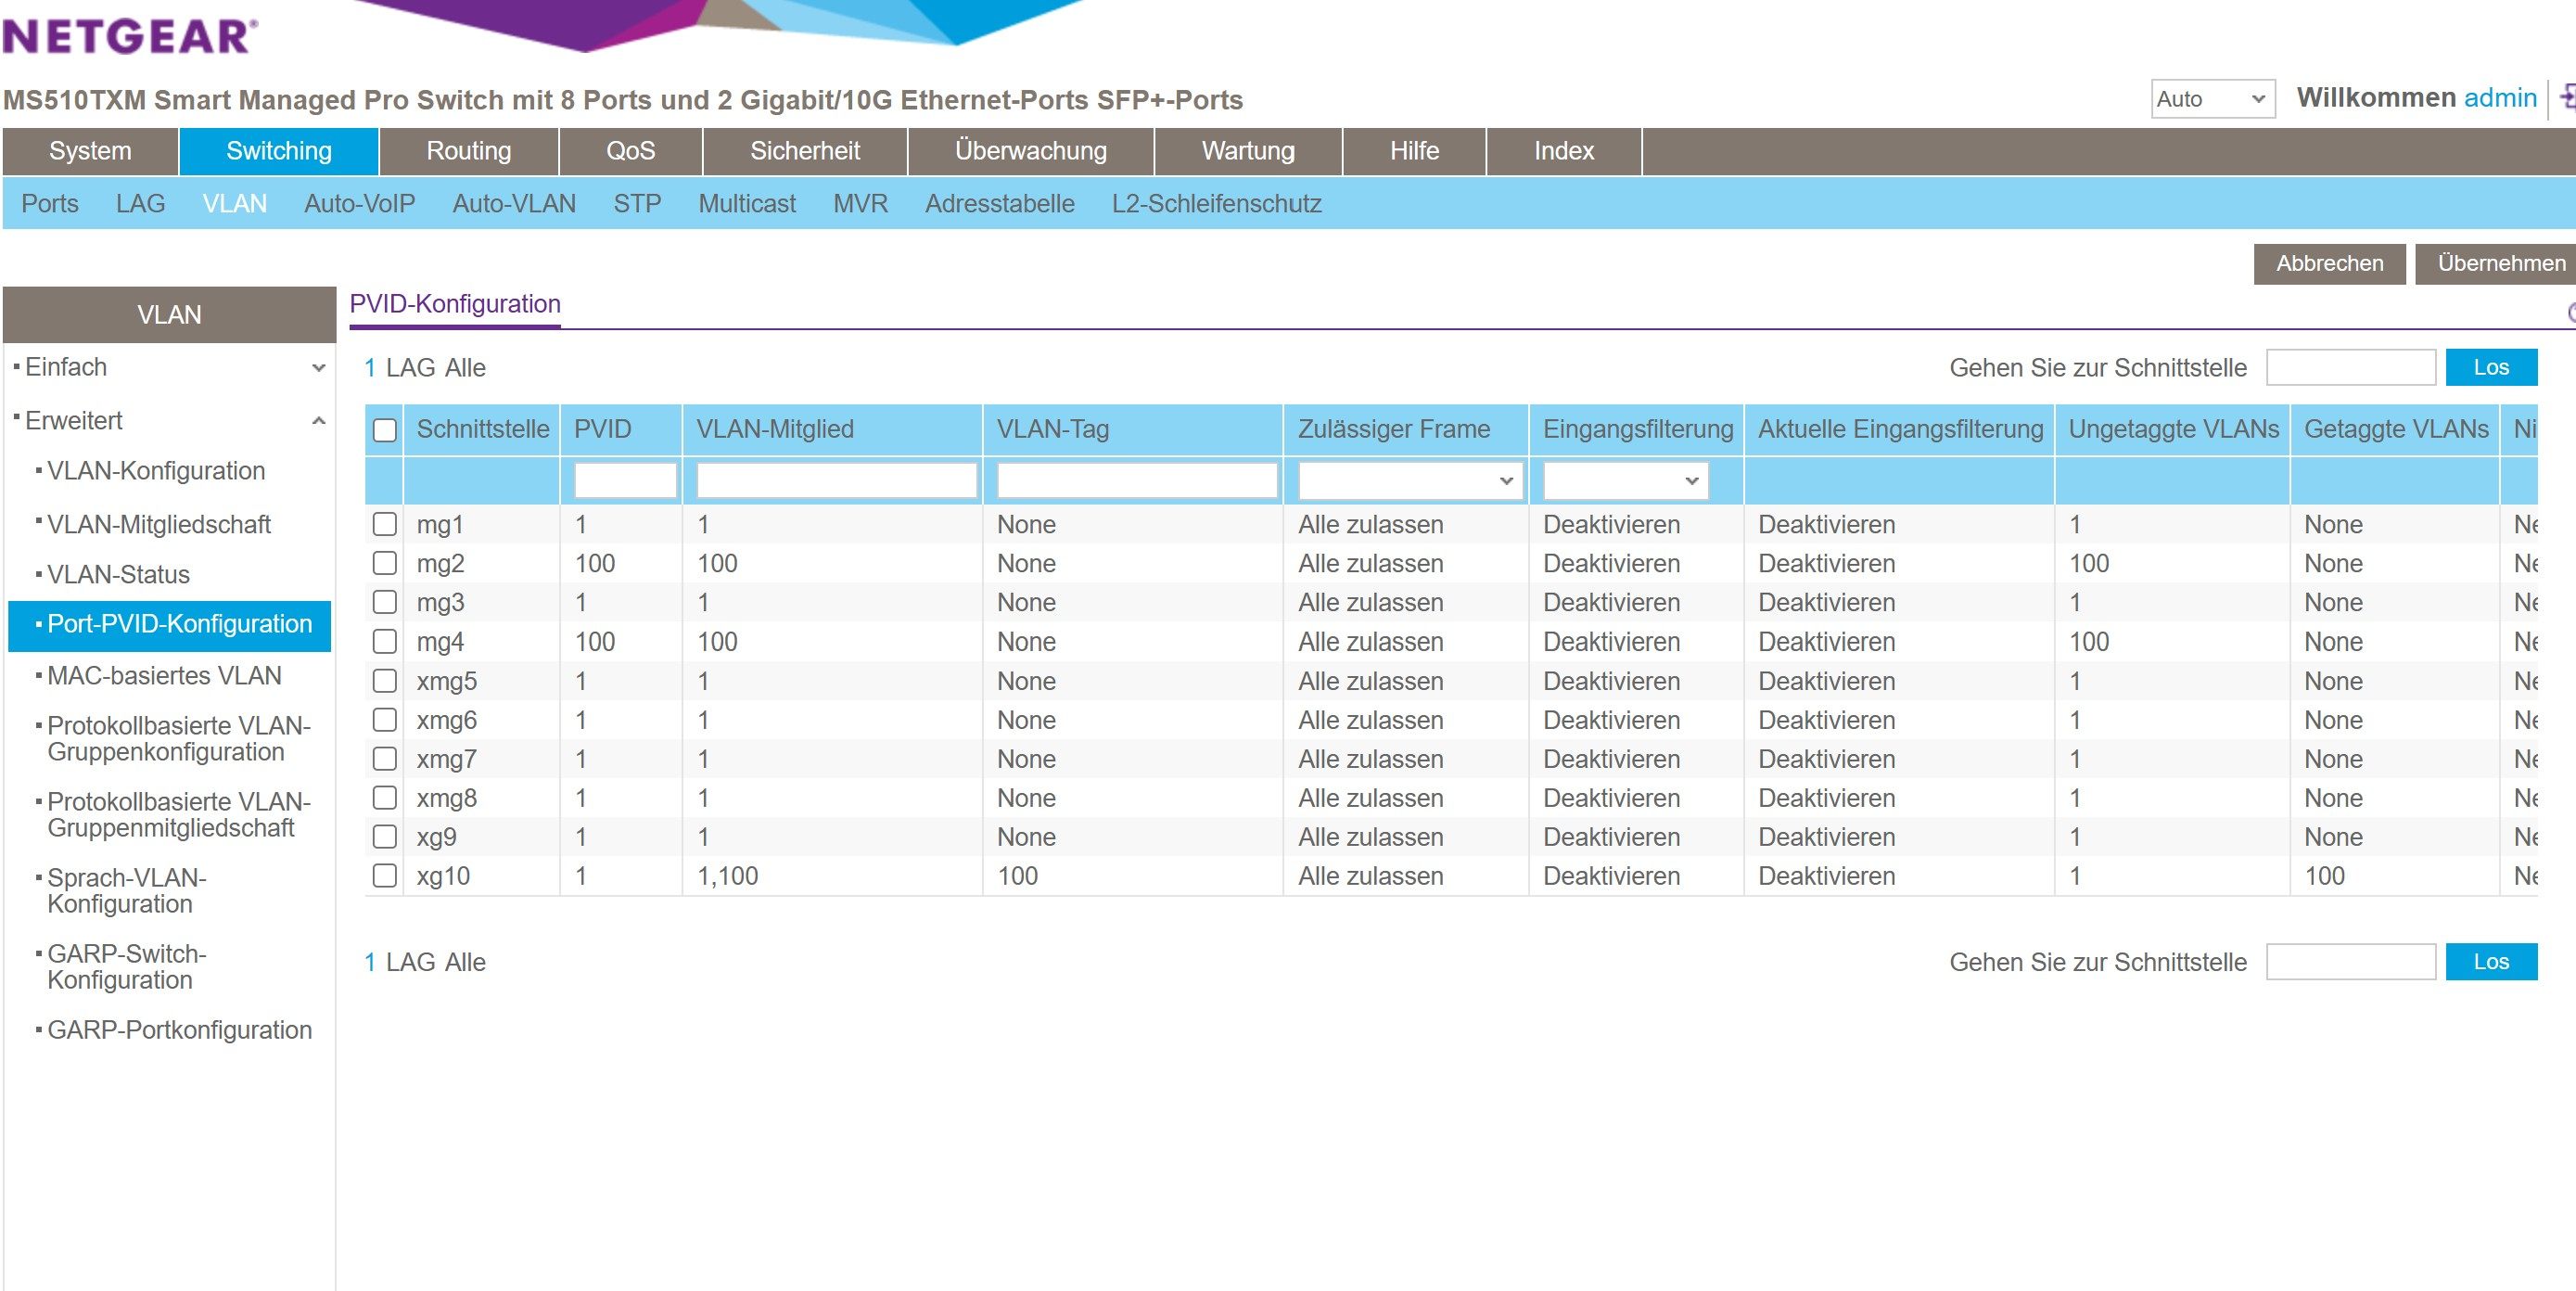Open the Hilfe tab
Image resolution: width=2576 pixels, height=1291 pixels.
coord(1414,151)
